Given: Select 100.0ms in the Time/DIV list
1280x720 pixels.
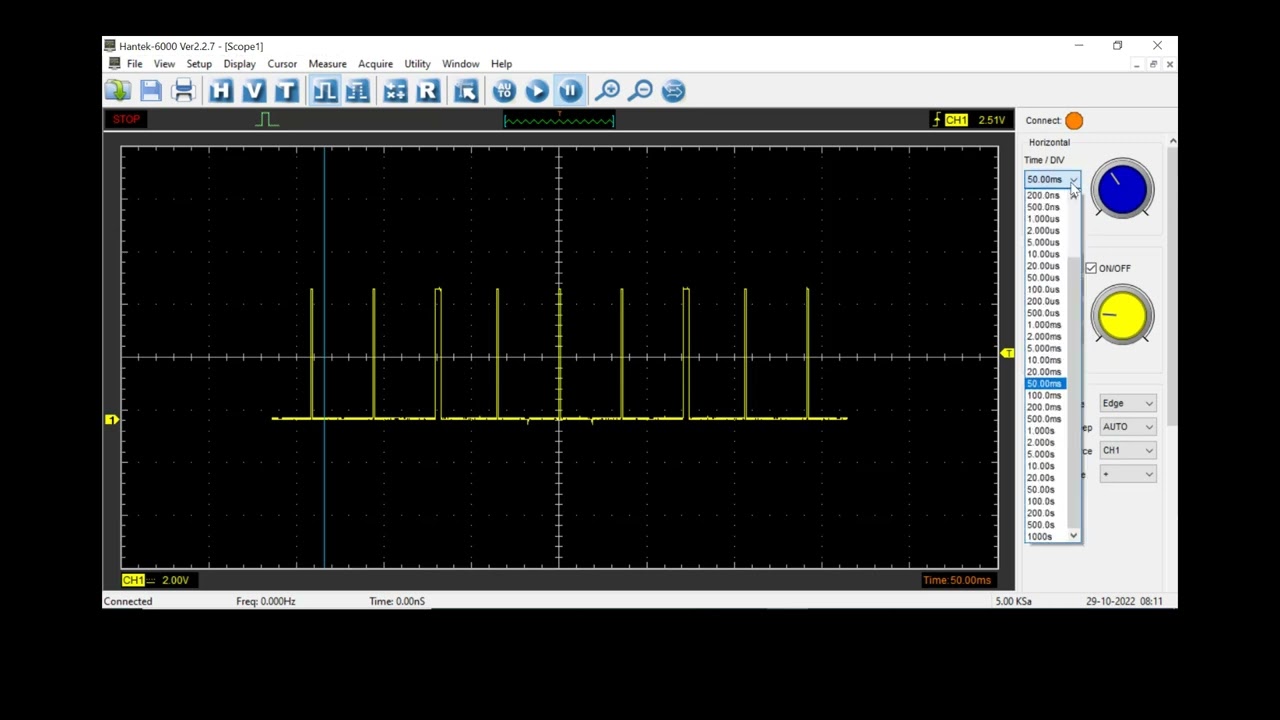Looking at the screenshot, I should pos(1046,396).
